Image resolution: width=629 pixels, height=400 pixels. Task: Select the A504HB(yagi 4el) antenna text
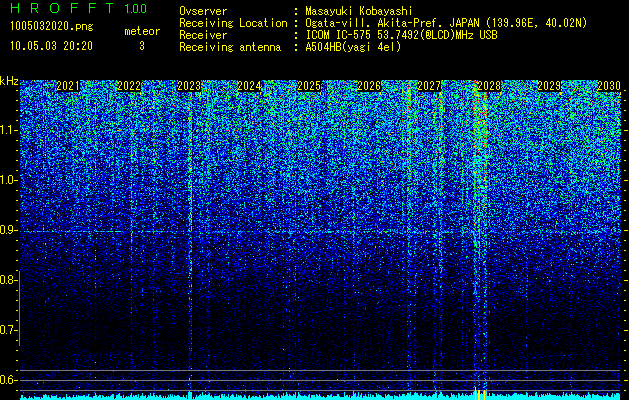[x=353, y=47]
